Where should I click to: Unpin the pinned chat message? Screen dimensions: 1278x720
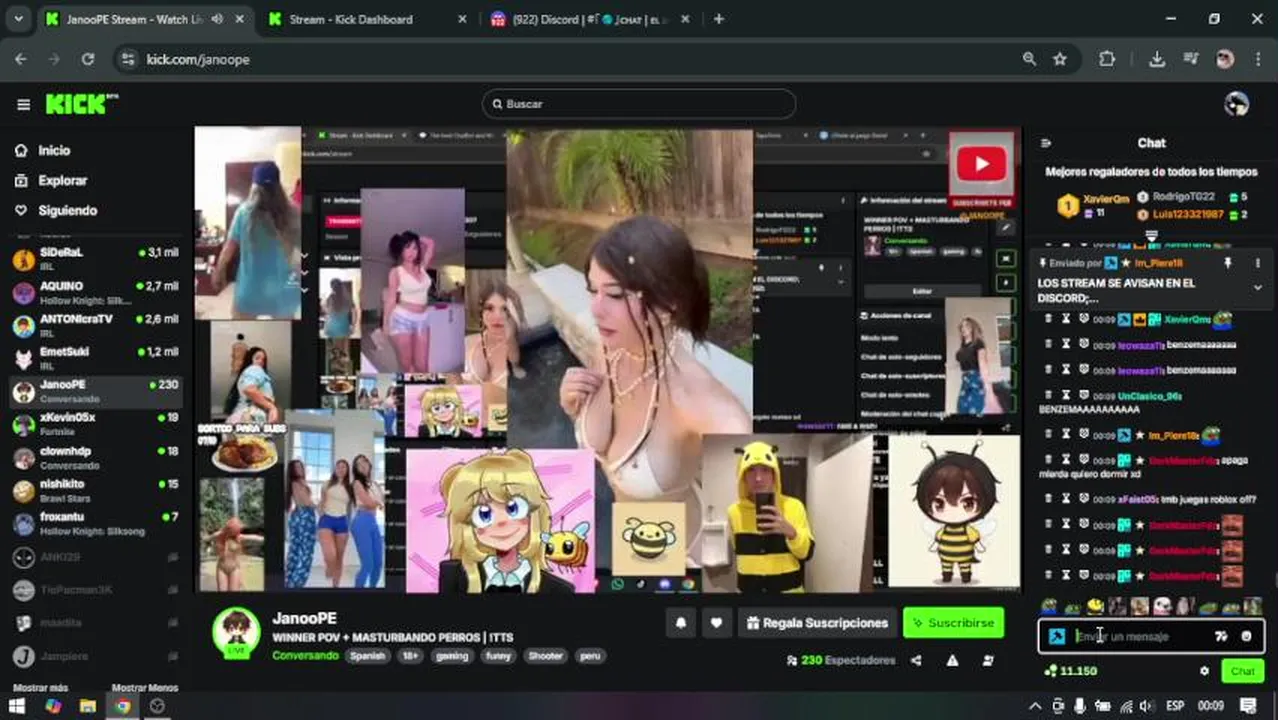(x=1227, y=263)
